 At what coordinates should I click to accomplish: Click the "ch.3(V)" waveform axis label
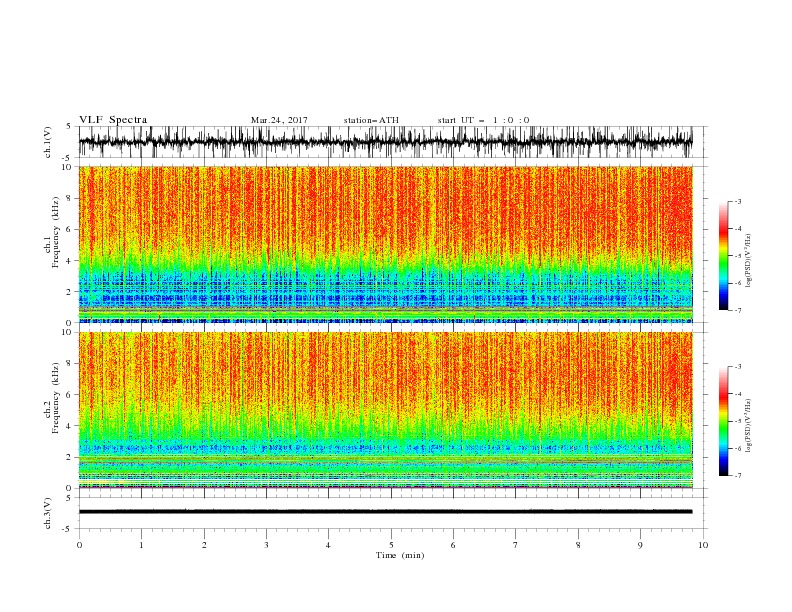(48, 513)
